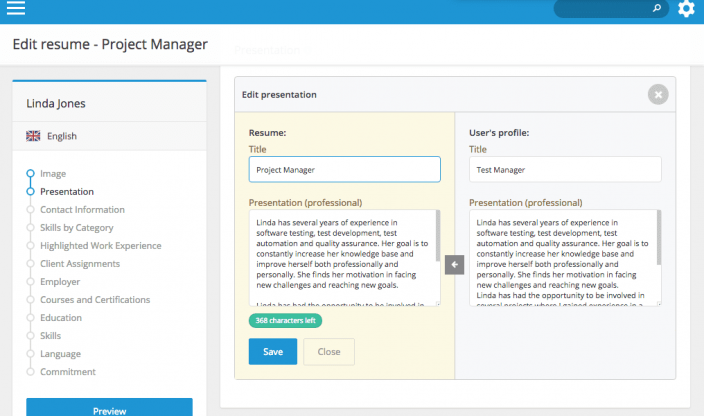Viewport: 704px width, 416px height.
Task: Click the search magnifier icon
Action: 657,9
